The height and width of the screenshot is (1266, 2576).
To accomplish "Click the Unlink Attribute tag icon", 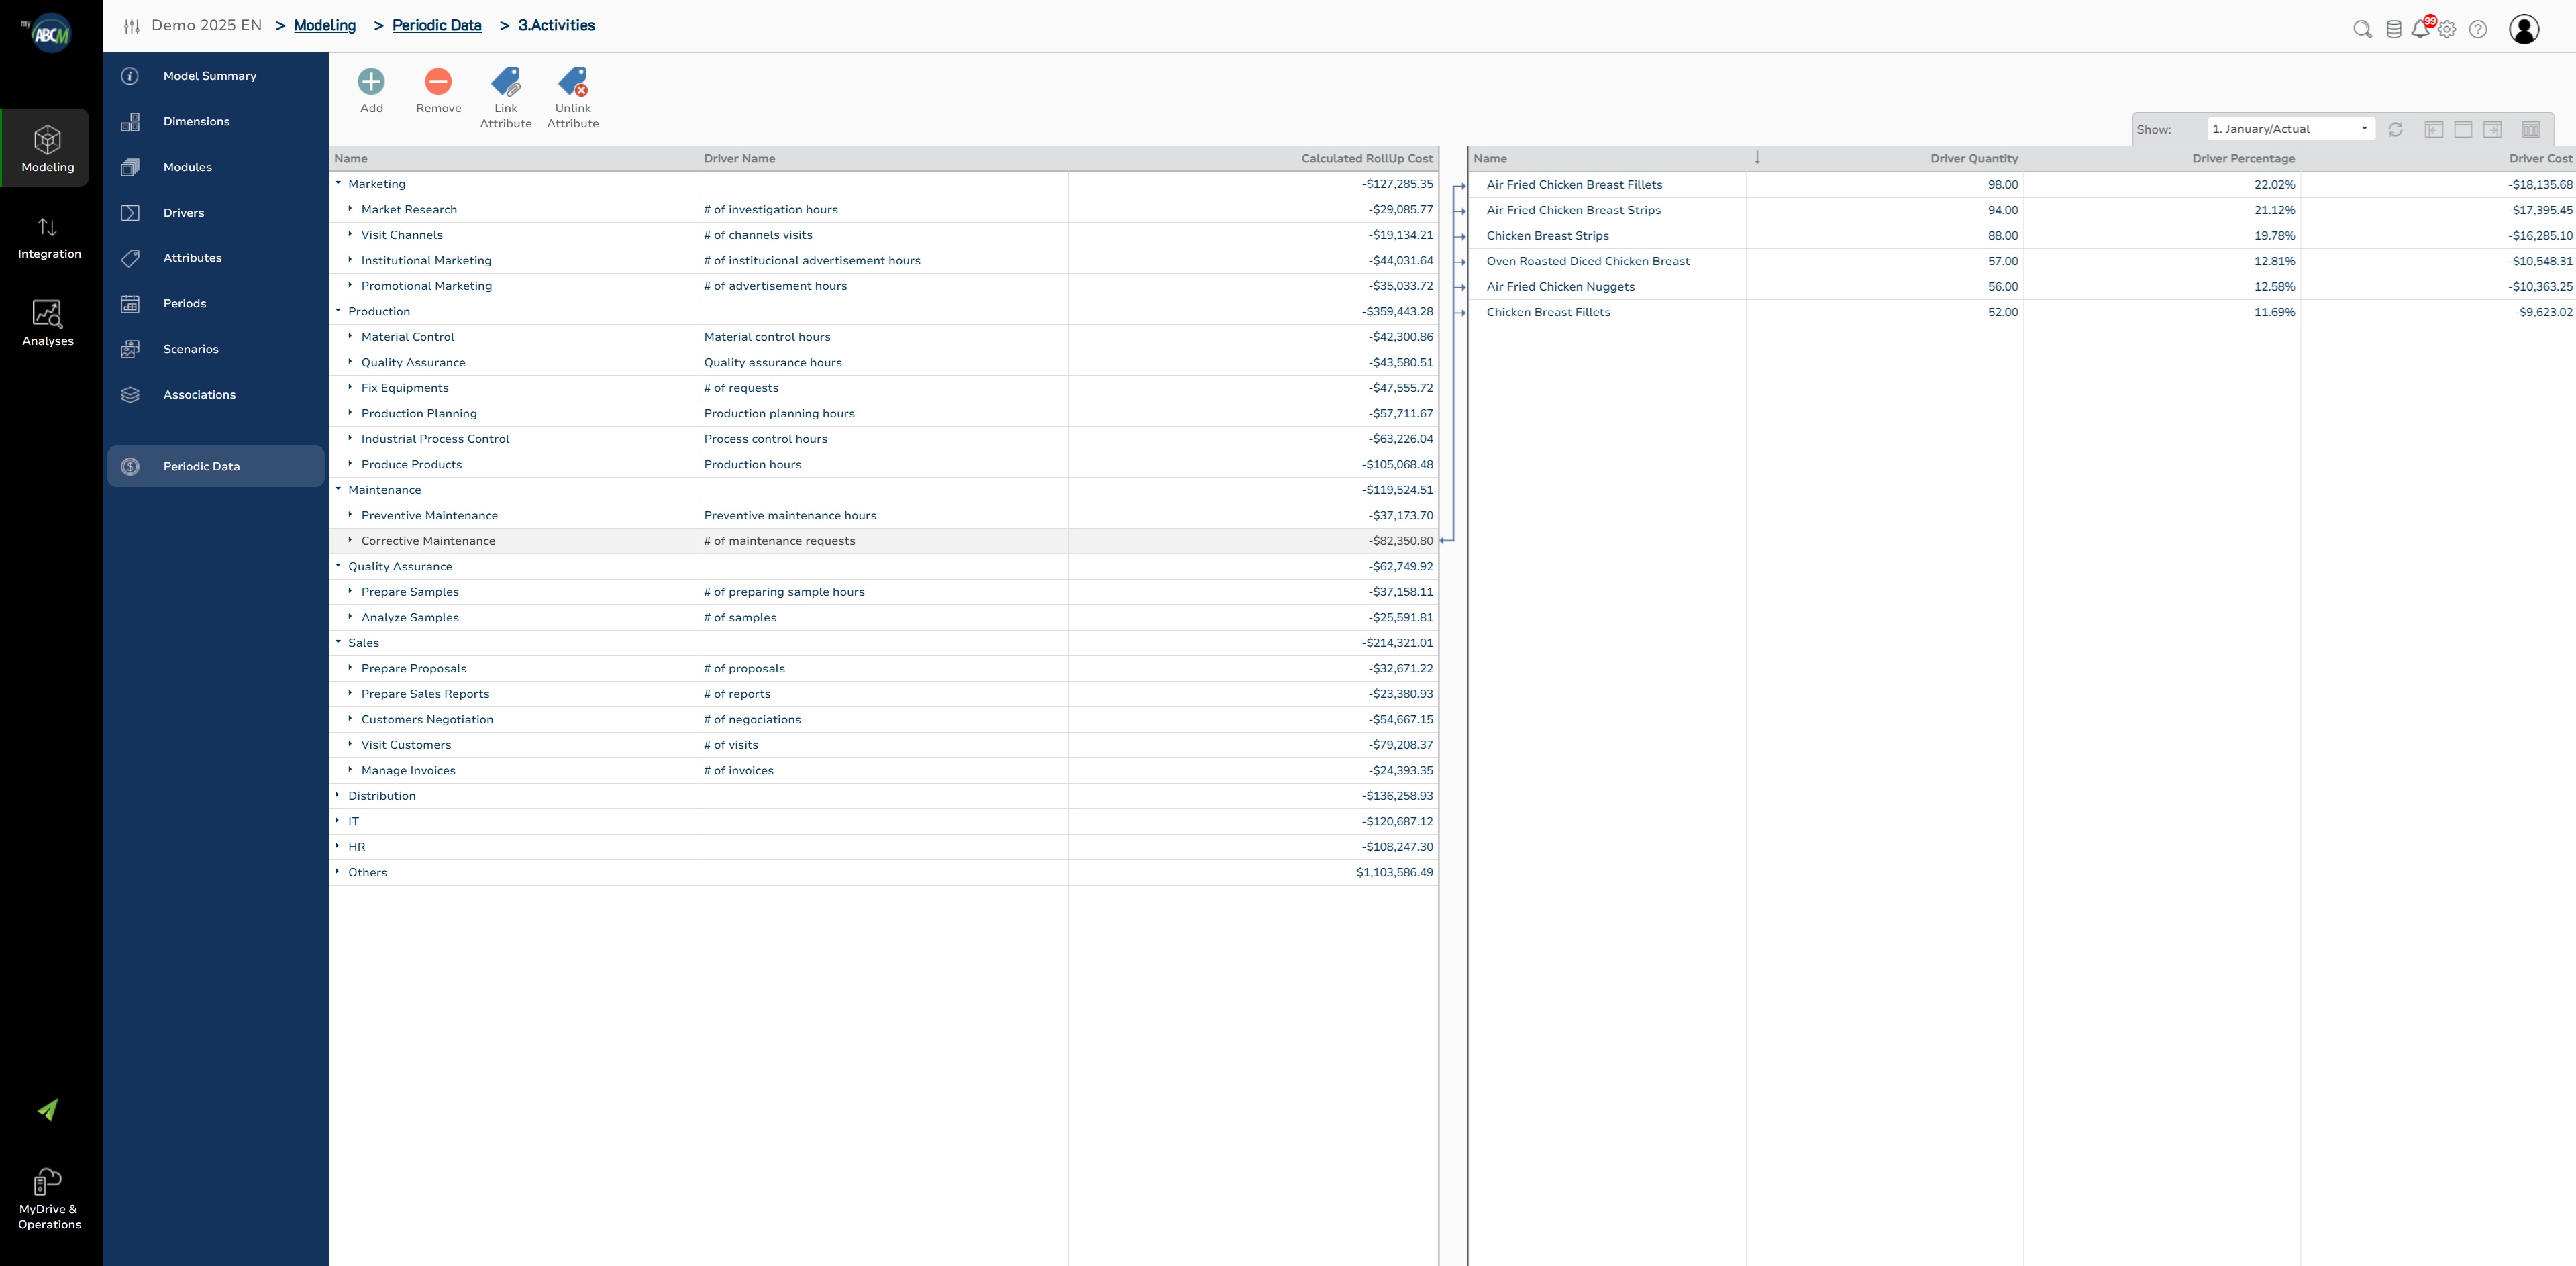I will click(x=573, y=81).
